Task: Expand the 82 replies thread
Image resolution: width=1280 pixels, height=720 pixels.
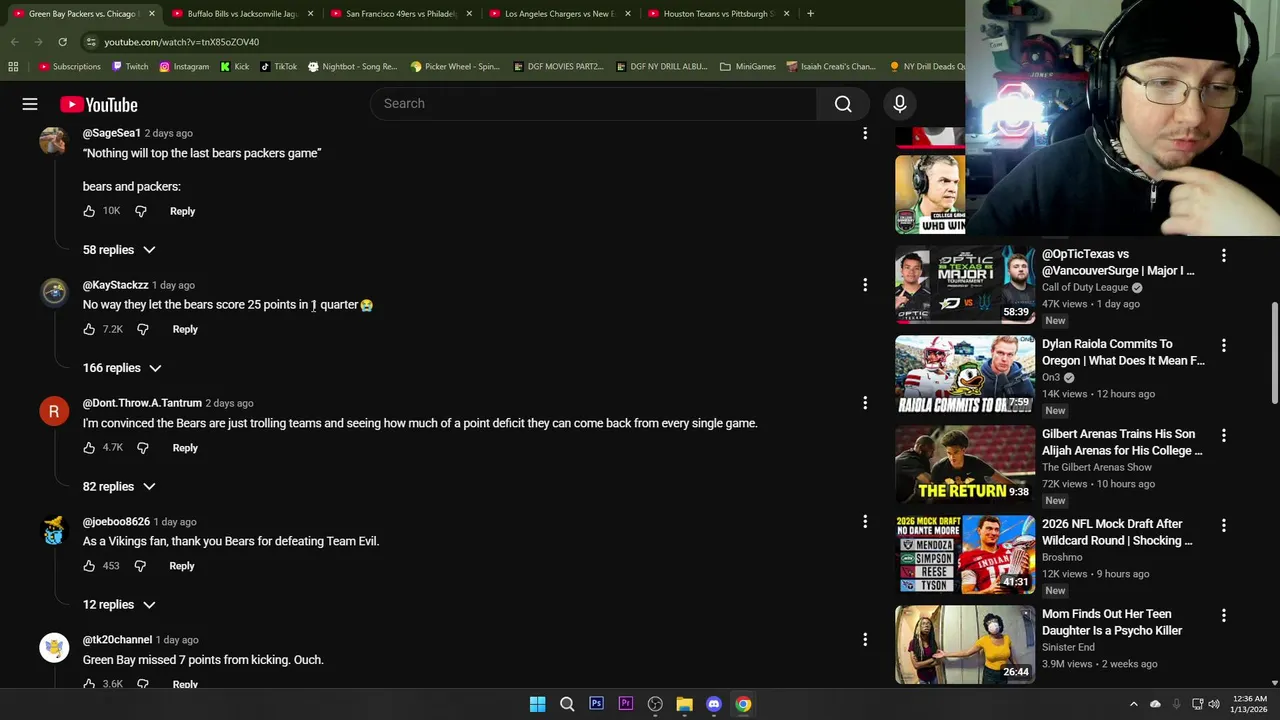Action: [119, 487]
